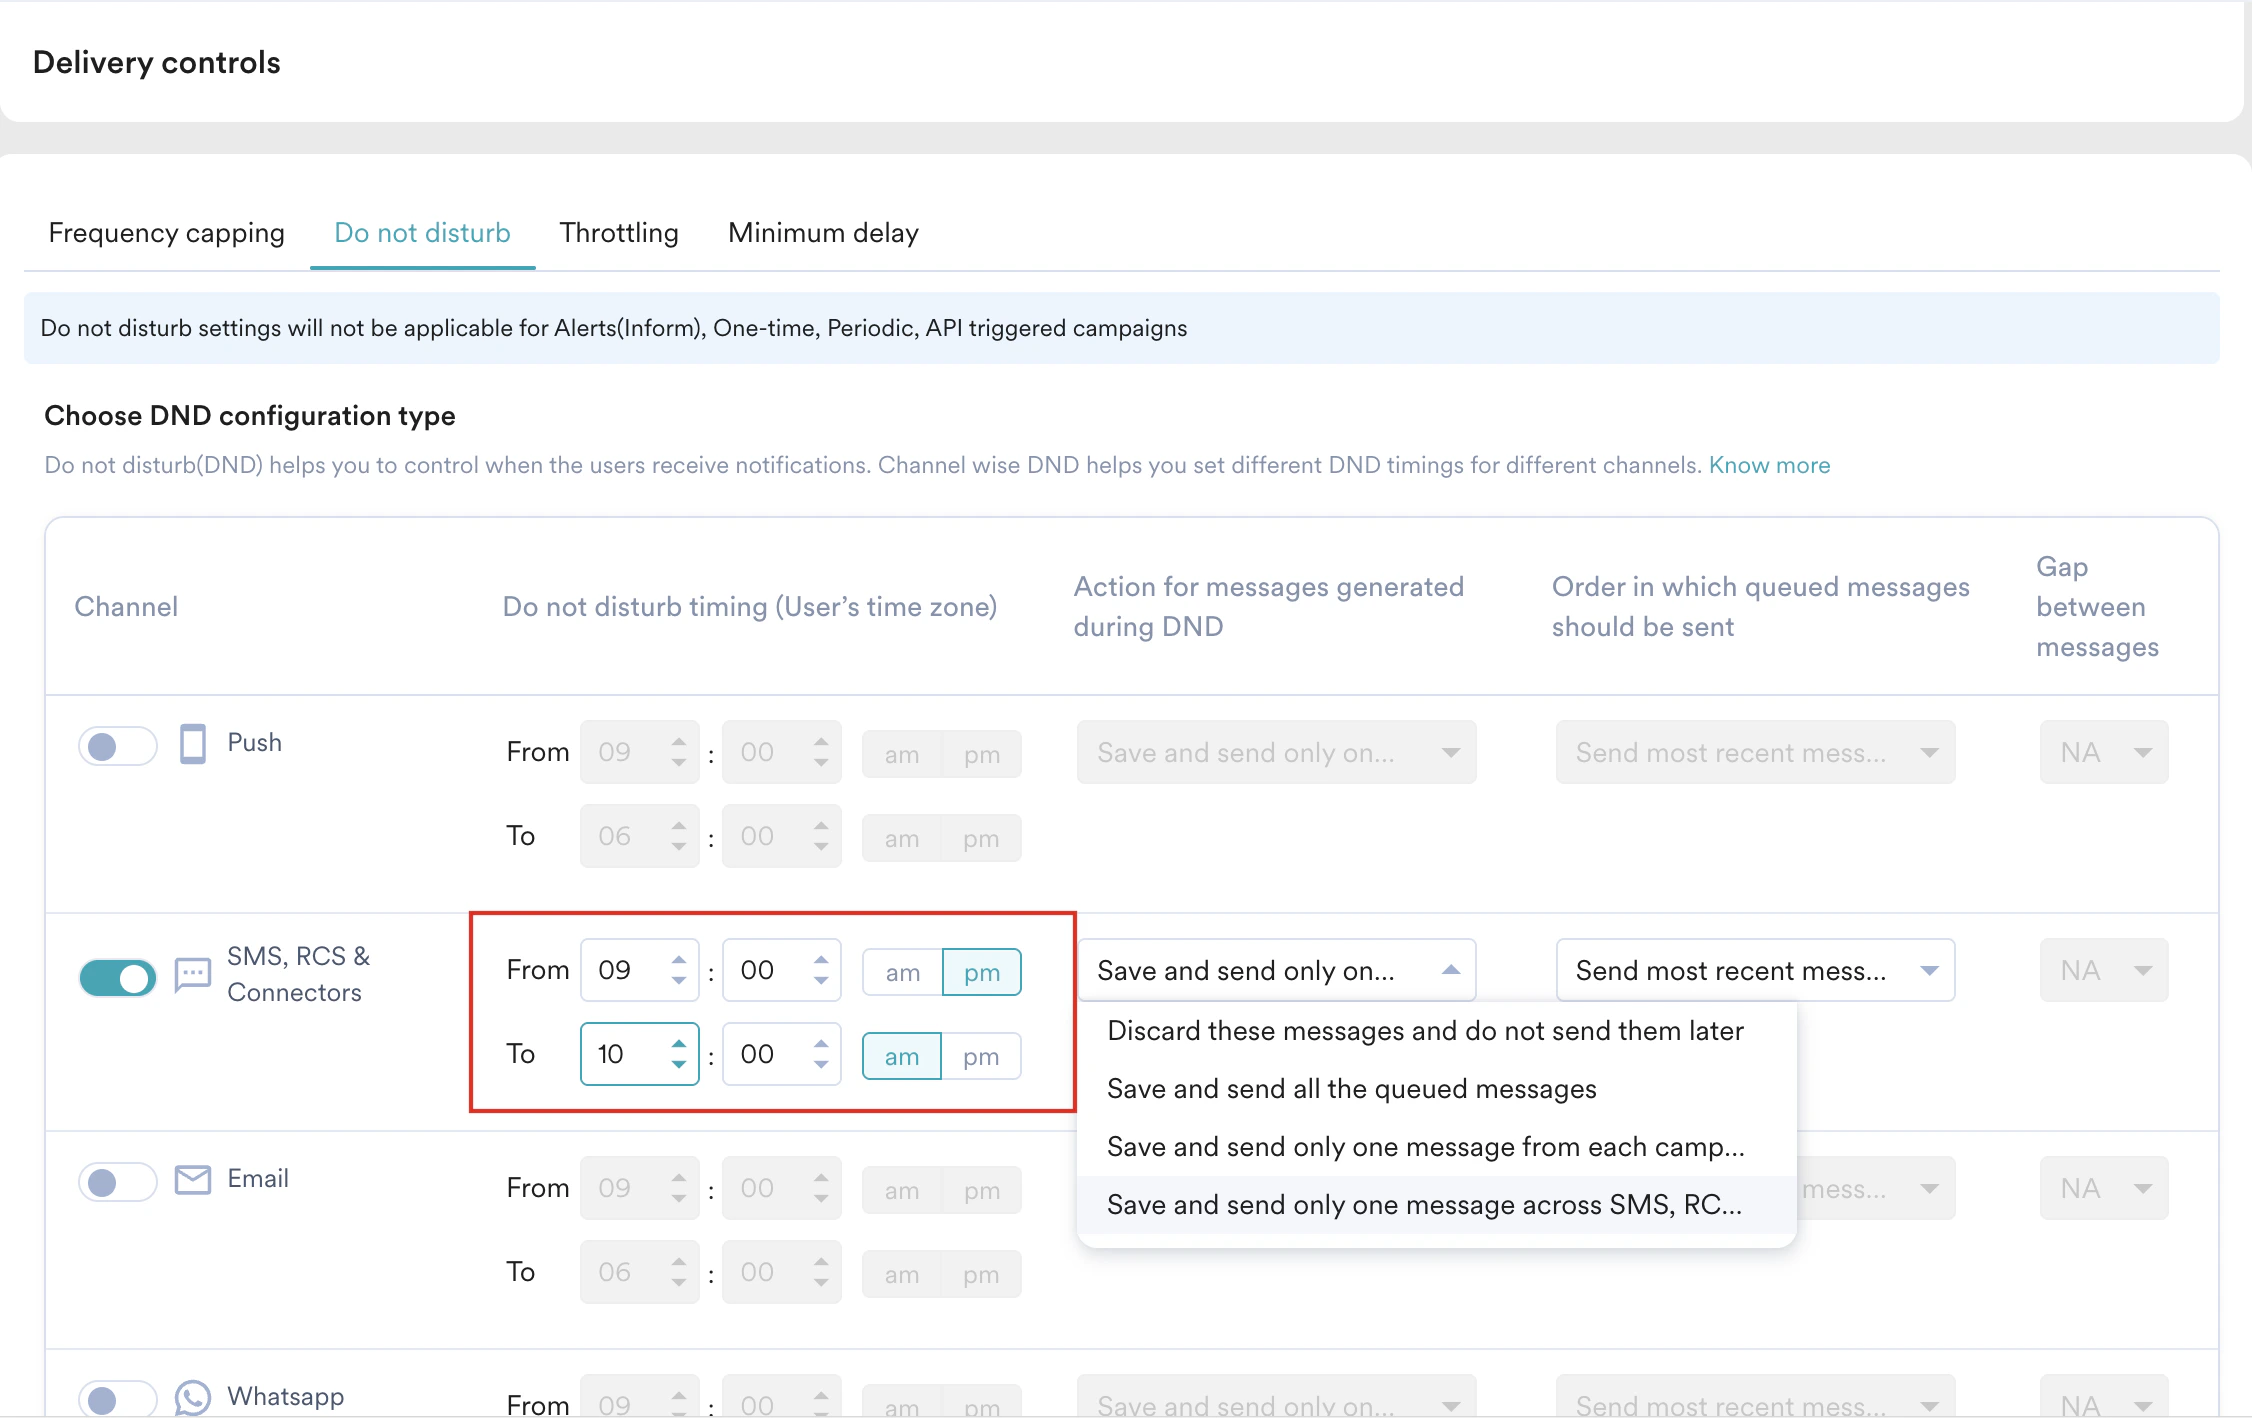This screenshot has width=2252, height=1418.
Task: Enable the Push DND toggle
Action: pyautogui.click(x=118, y=746)
